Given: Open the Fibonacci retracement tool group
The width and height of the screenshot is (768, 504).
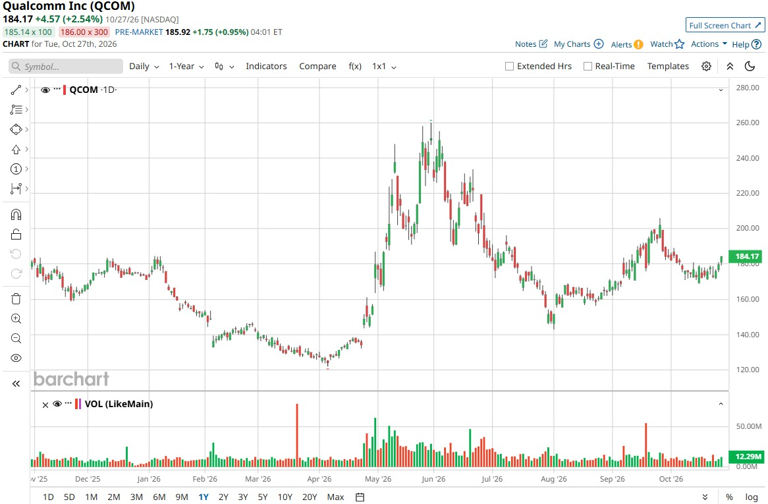Looking at the screenshot, I should tap(16, 110).
